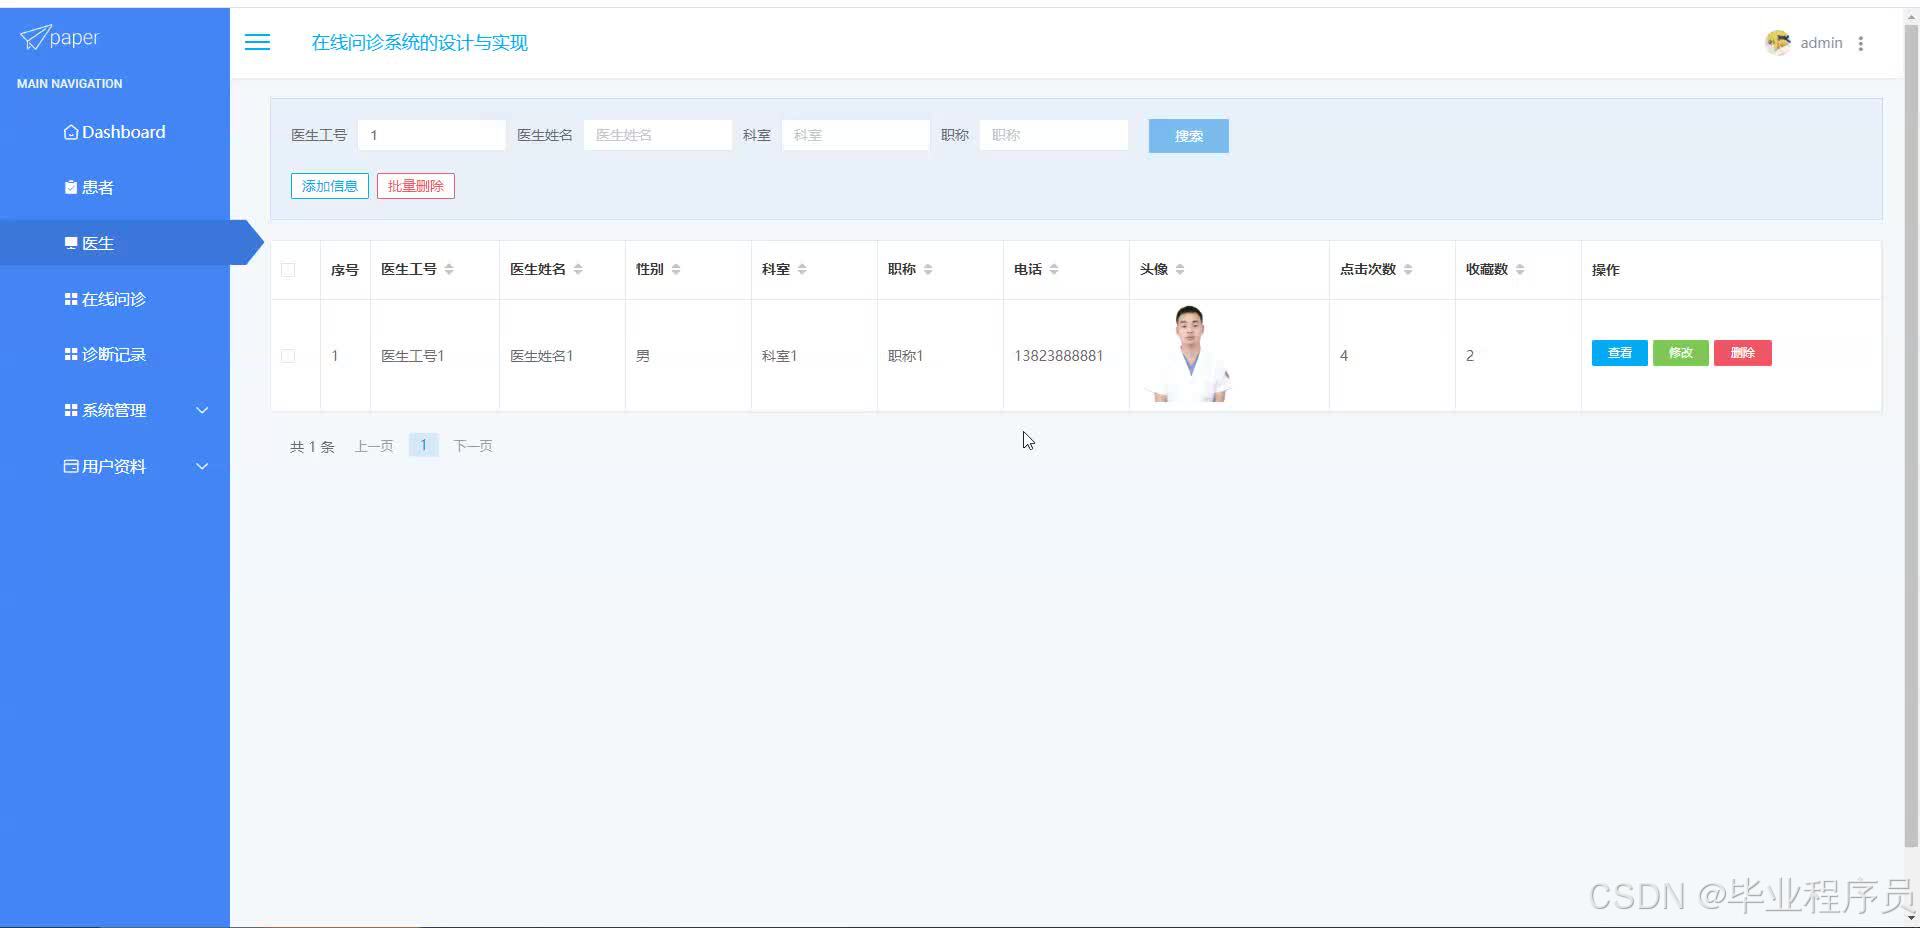Sort by 头像 column arrows
The image size is (1920, 928).
point(1180,269)
